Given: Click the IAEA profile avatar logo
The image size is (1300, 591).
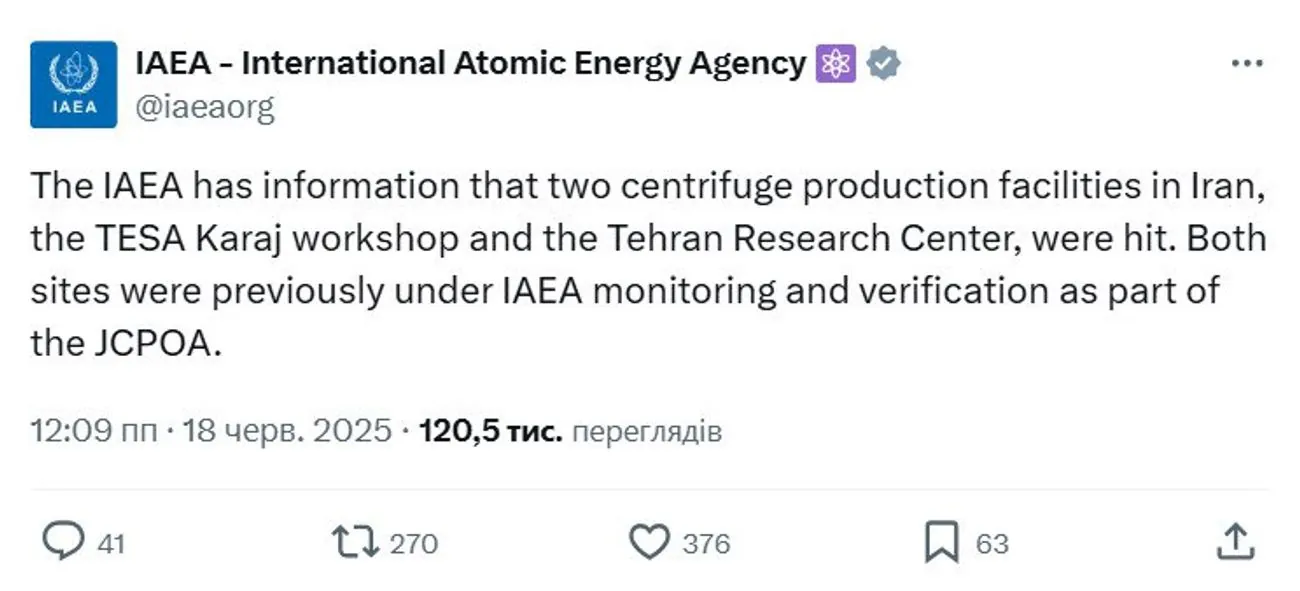Looking at the screenshot, I should click(x=73, y=84).
